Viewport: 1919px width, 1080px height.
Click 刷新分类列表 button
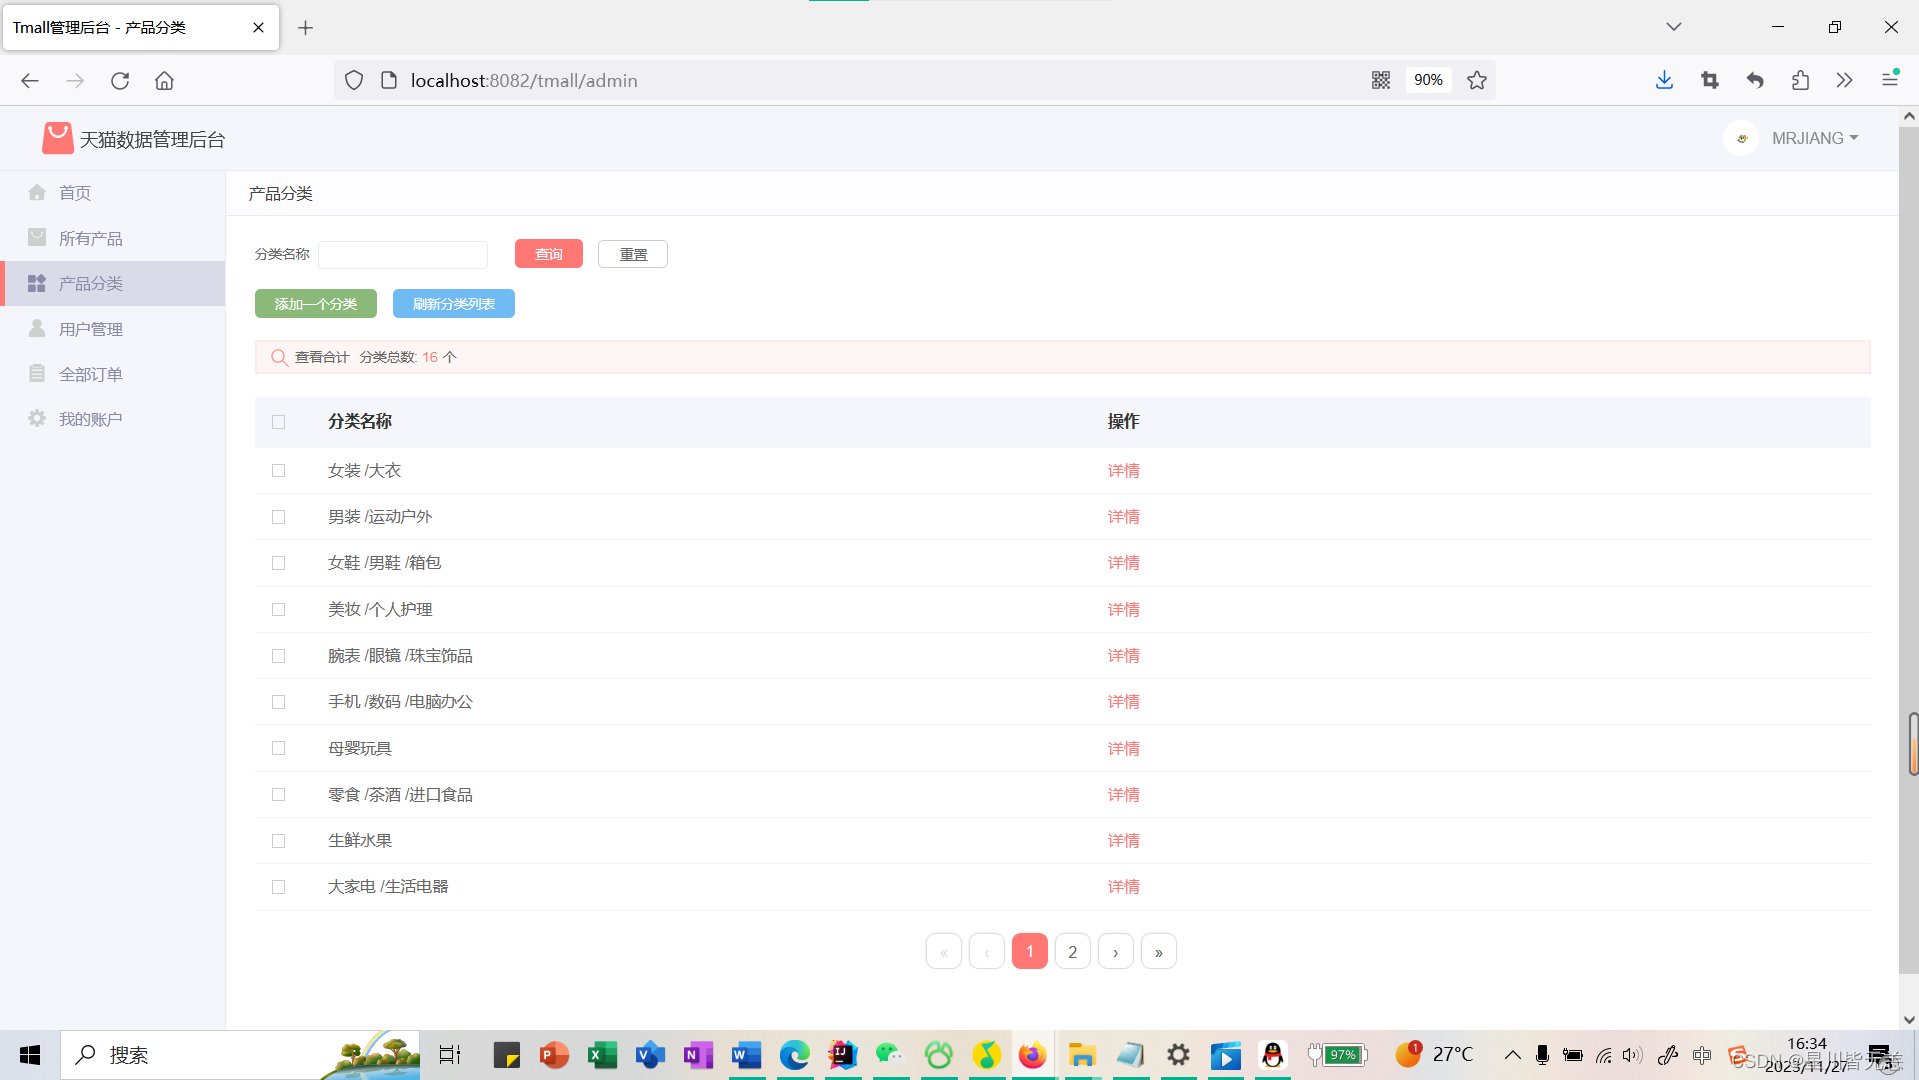click(x=454, y=304)
